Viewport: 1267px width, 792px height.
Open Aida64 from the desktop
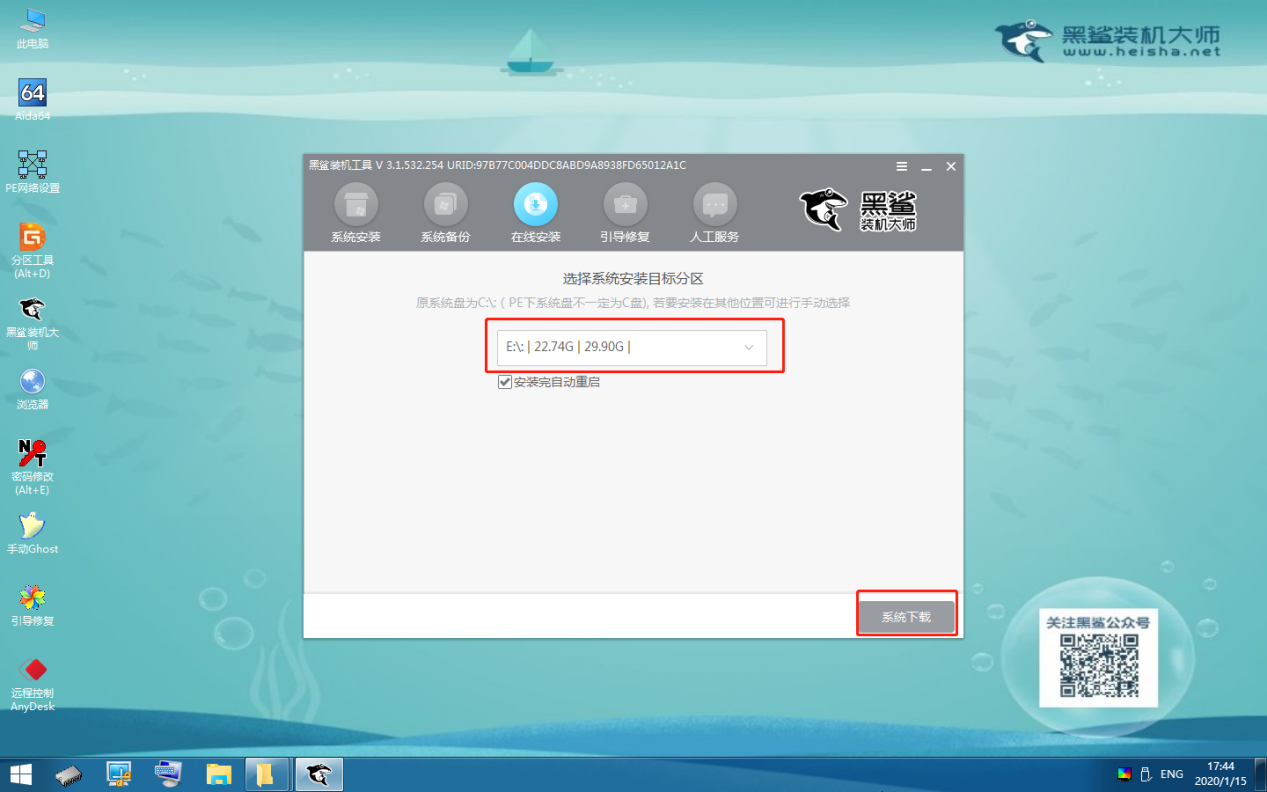tap(33, 93)
